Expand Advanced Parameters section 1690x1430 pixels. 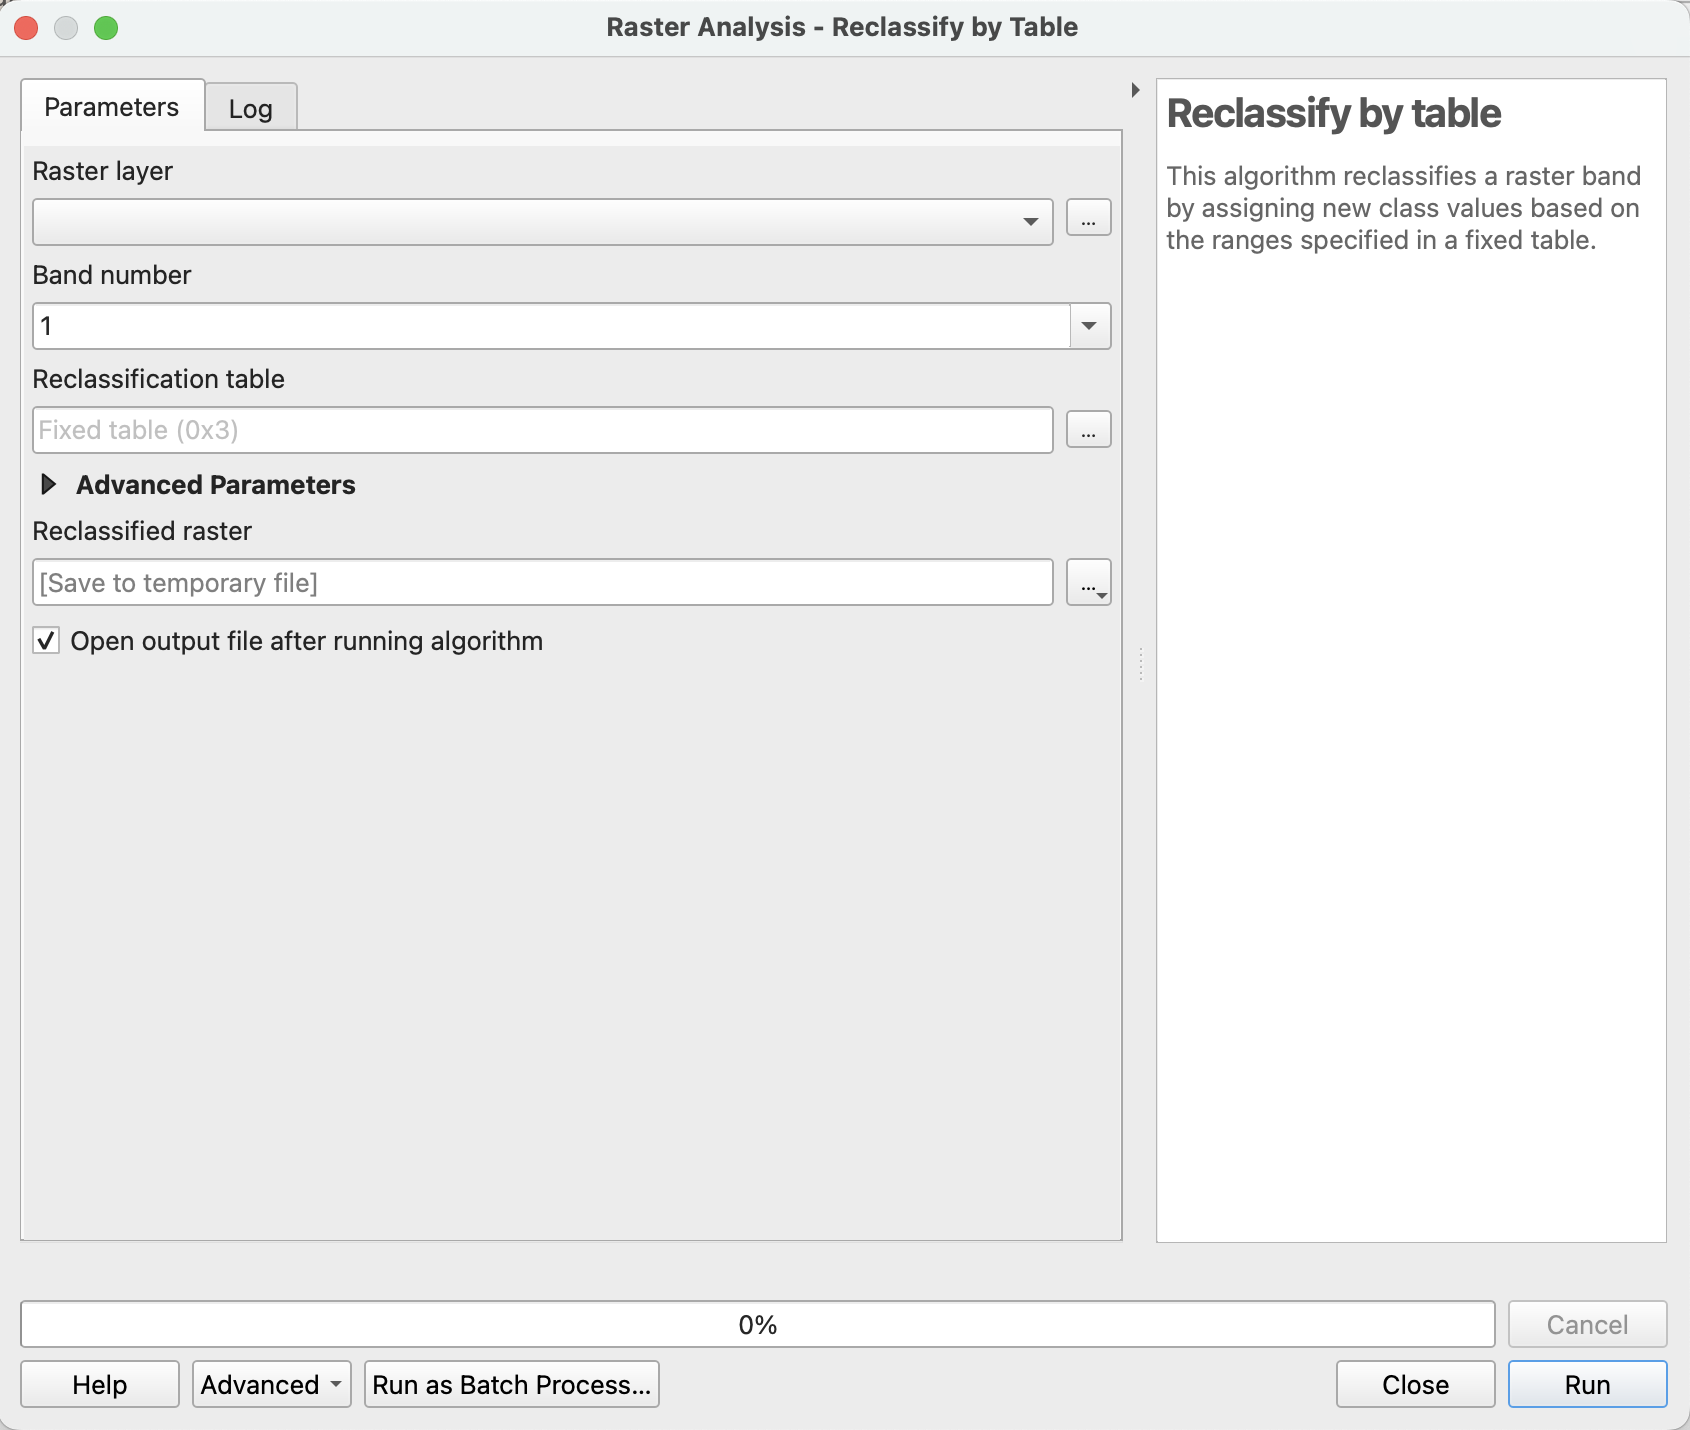tap(48, 485)
